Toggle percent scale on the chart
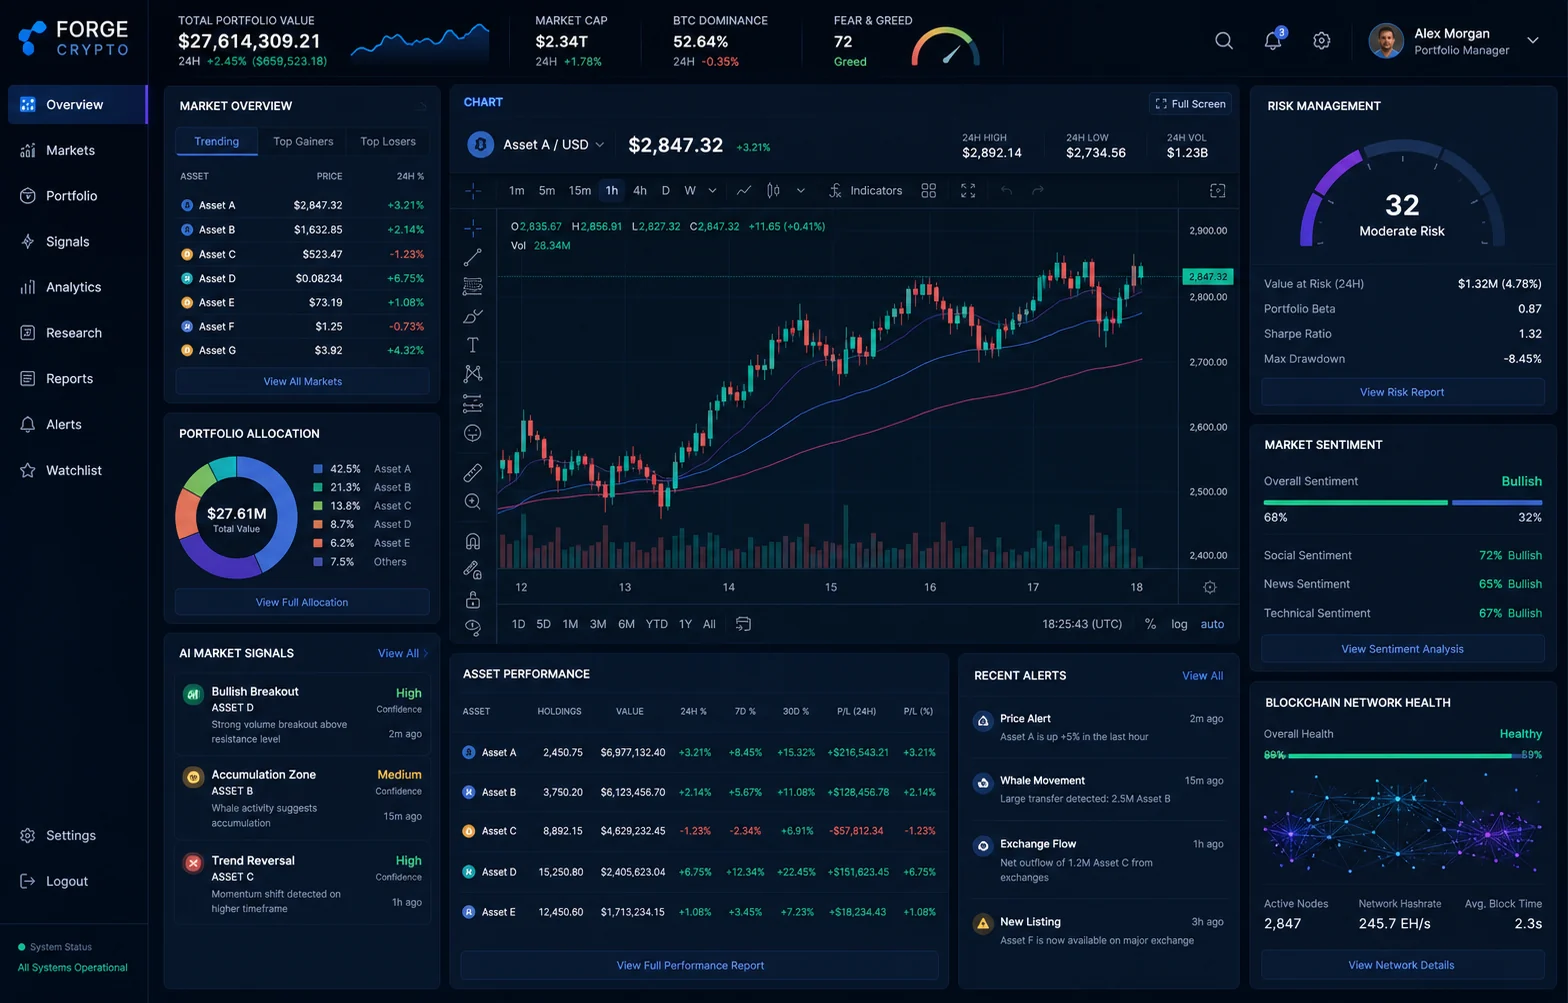This screenshot has height=1003, width=1568. coord(1150,624)
